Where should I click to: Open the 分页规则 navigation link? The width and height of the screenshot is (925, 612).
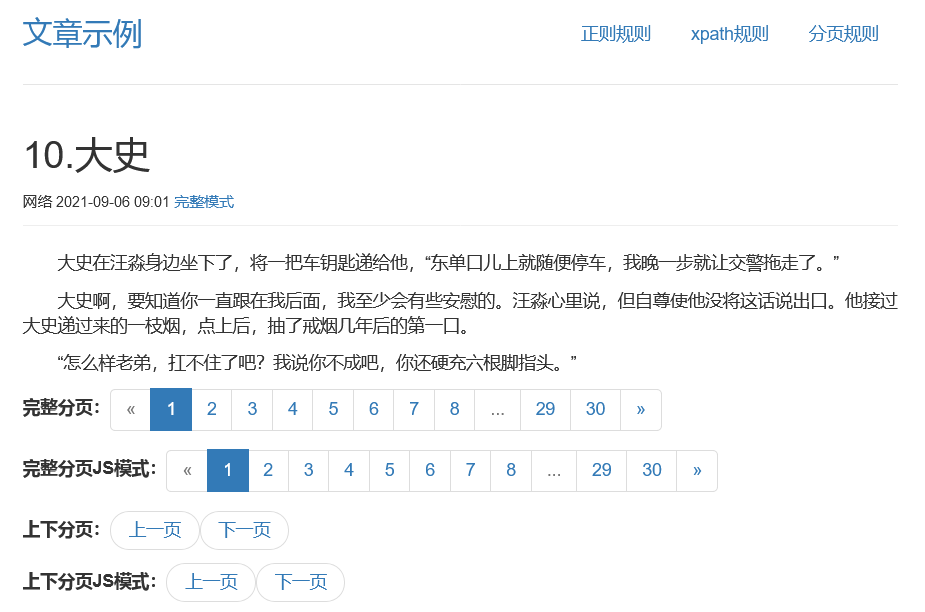click(x=843, y=33)
